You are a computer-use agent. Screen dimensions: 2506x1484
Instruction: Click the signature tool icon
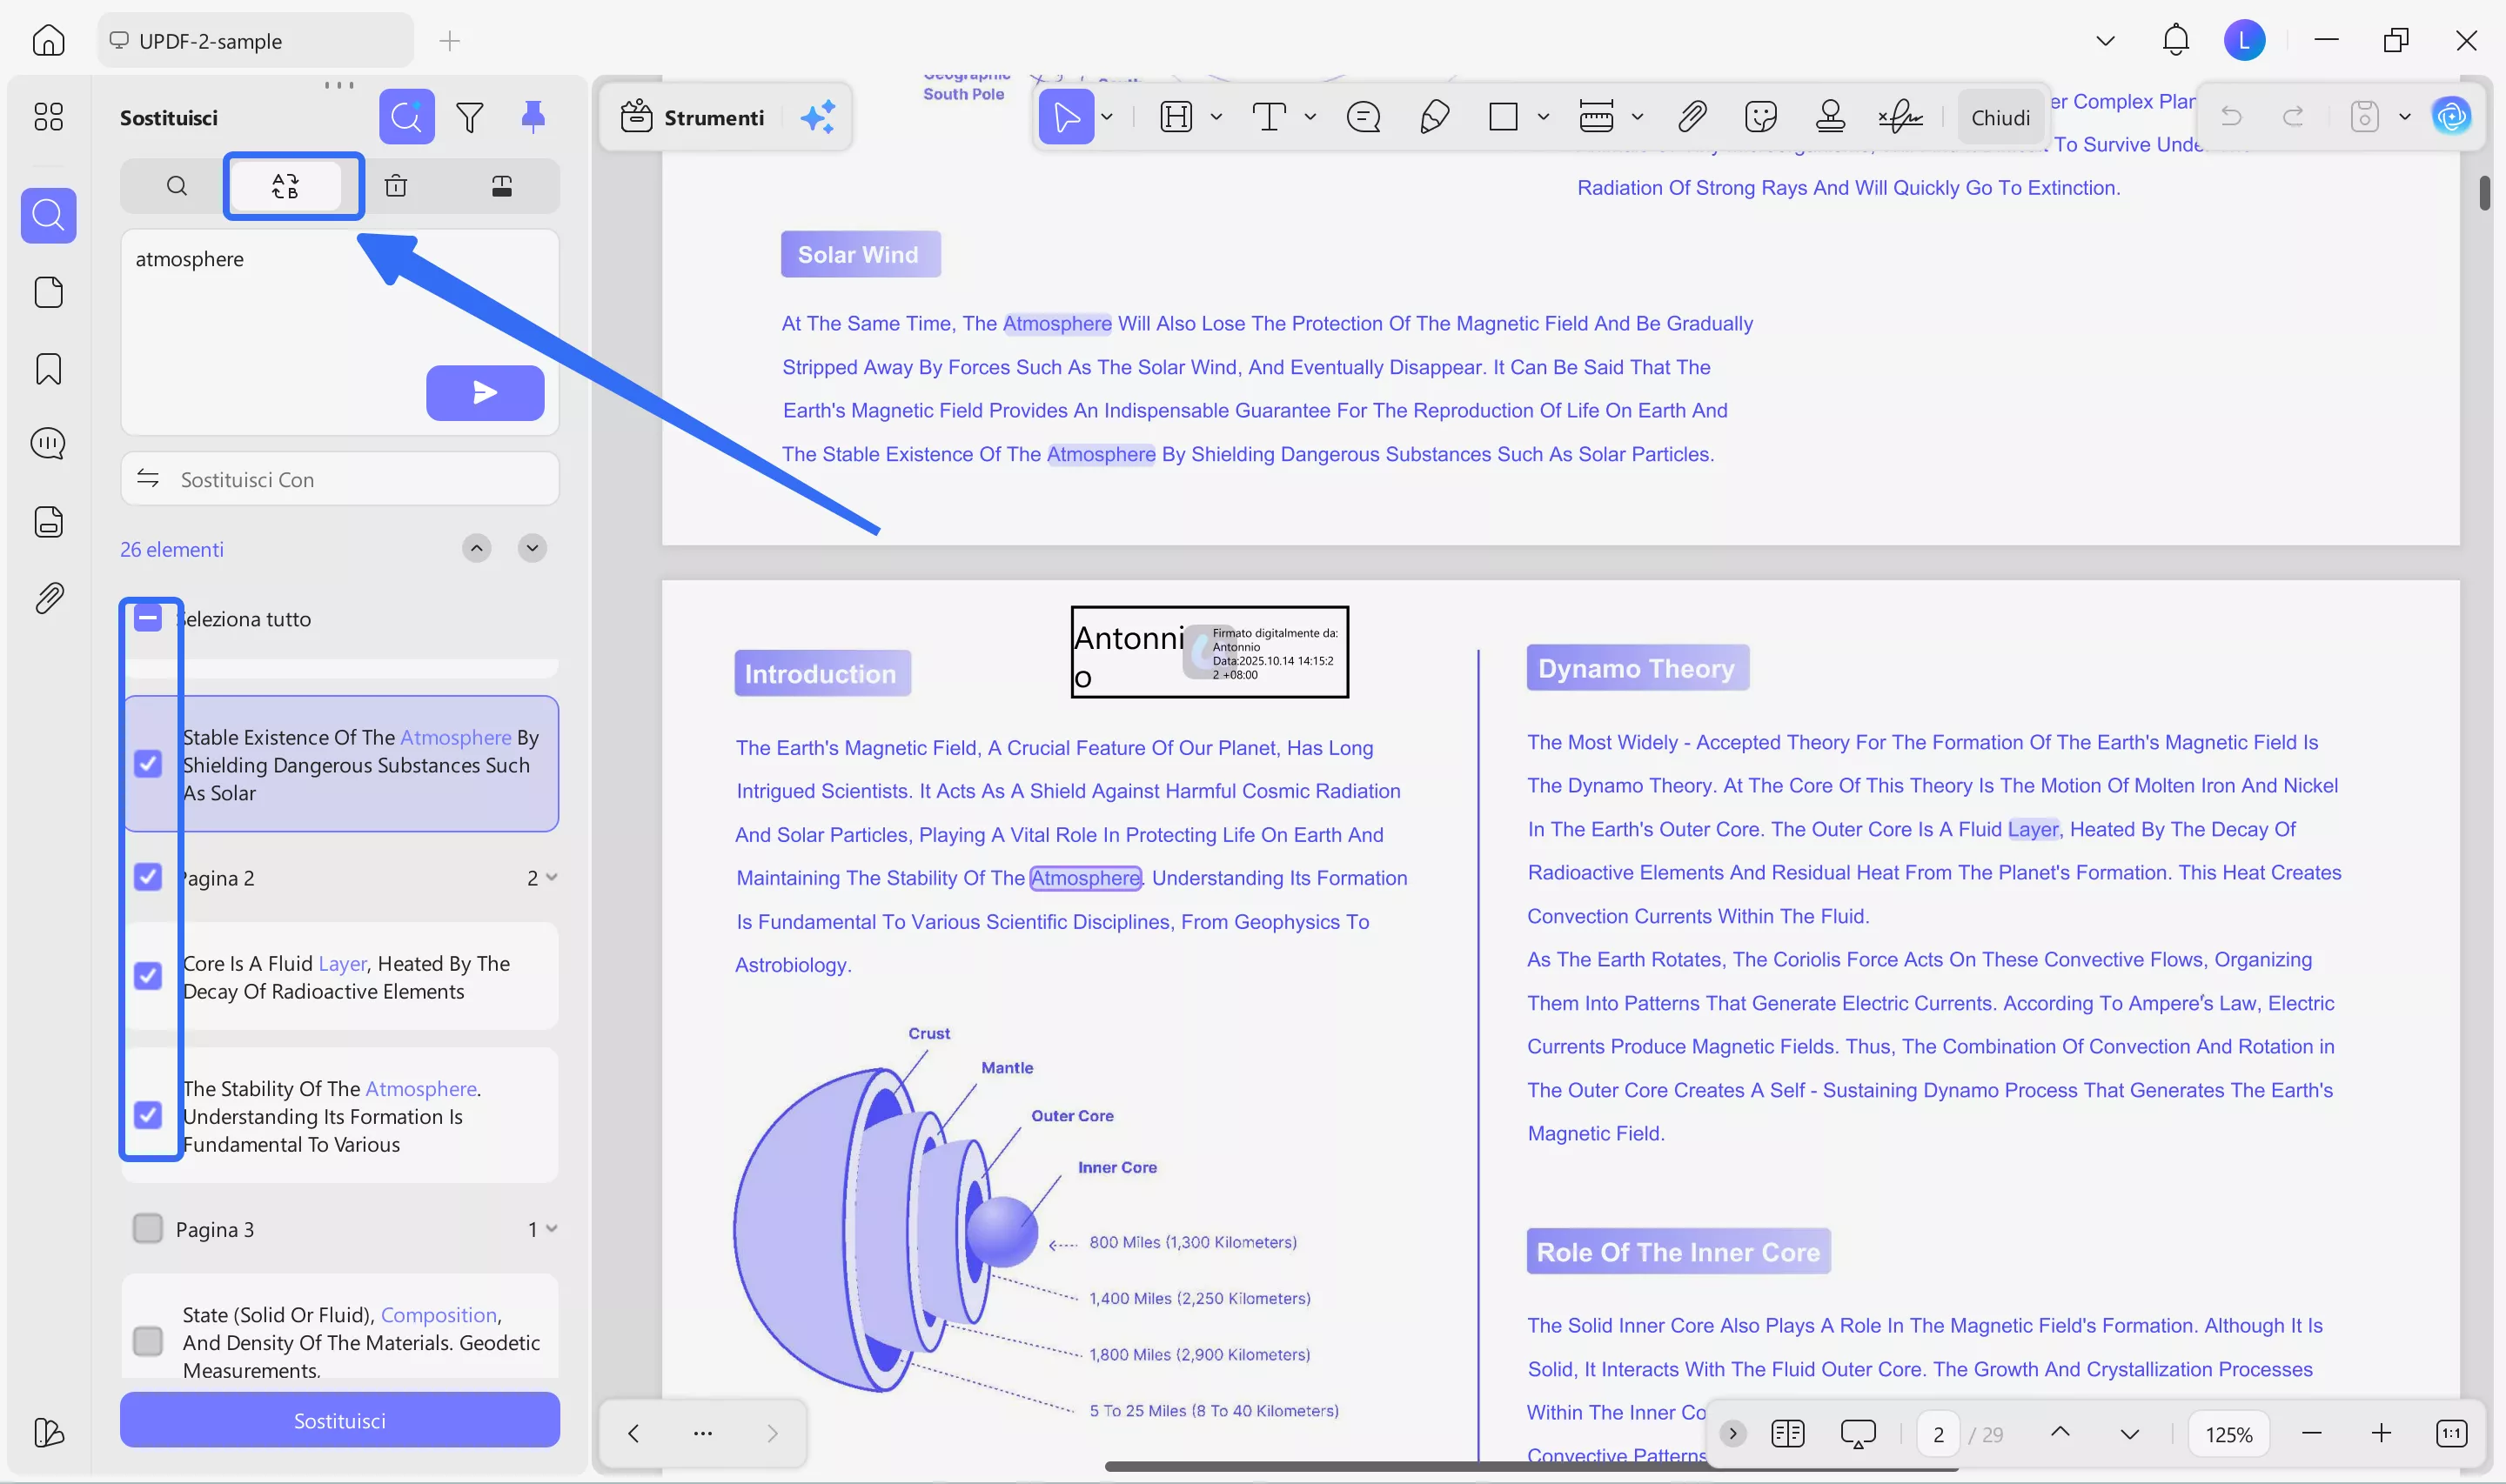(x=1900, y=118)
